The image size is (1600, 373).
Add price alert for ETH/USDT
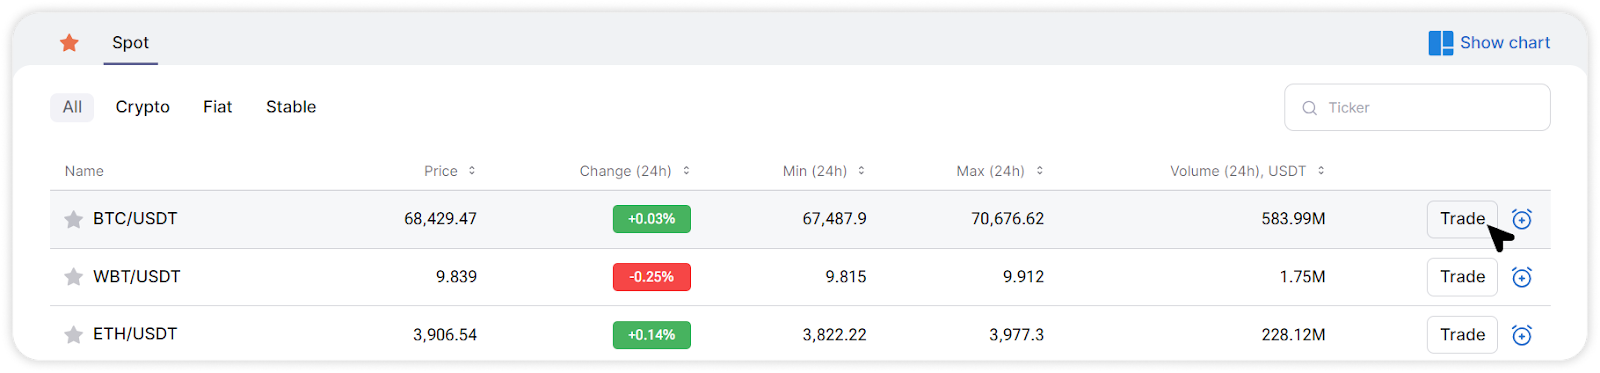(1521, 335)
